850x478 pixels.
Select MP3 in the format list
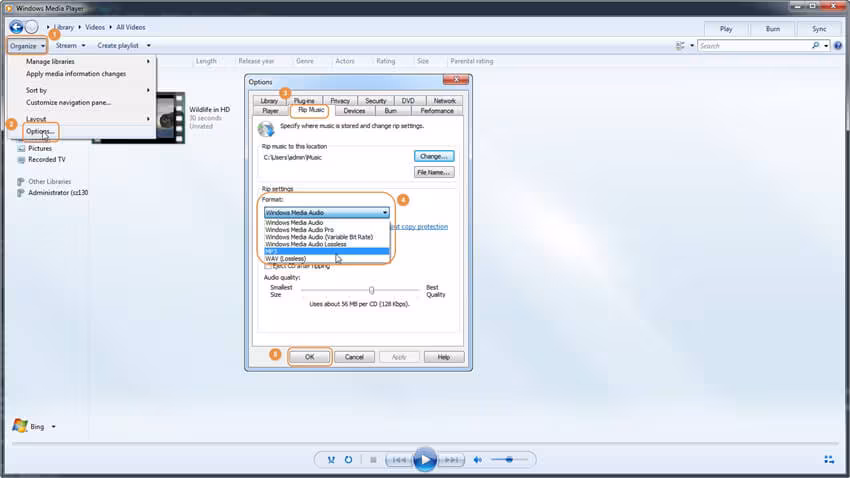tap(326, 251)
